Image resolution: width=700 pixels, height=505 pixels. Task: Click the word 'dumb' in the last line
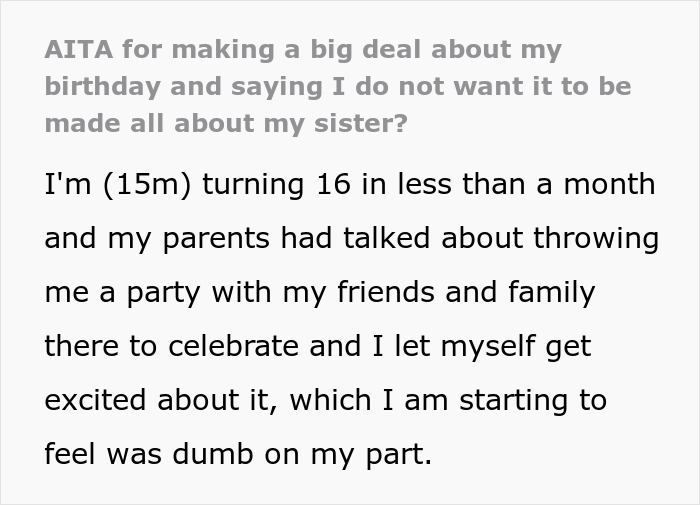pyautogui.click(x=224, y=455)
